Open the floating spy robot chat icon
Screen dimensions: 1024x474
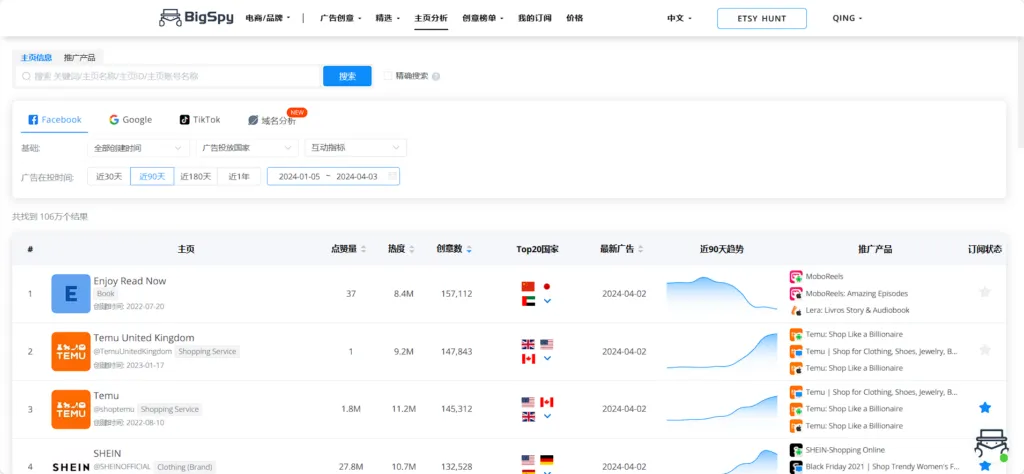tap(990, 446)
